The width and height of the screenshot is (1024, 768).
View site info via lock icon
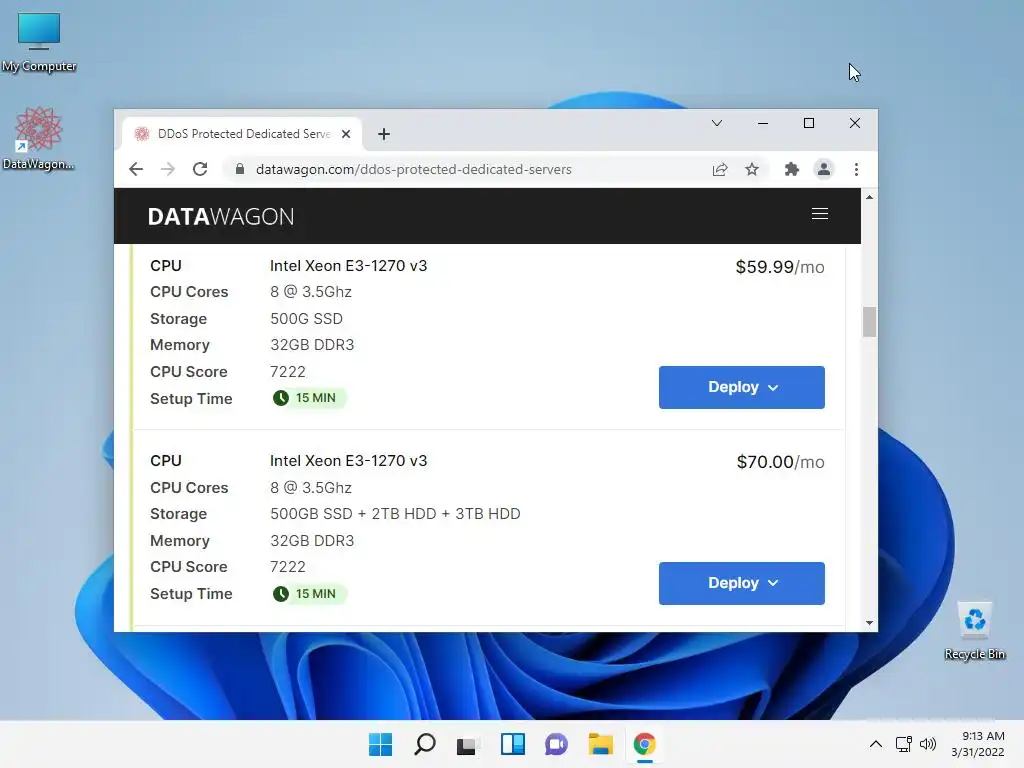point(240,169)
